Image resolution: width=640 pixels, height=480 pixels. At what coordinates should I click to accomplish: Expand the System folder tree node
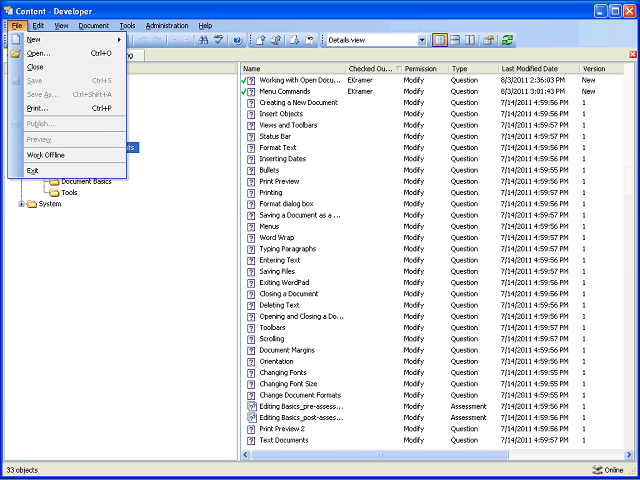click(x=22, y=204)
